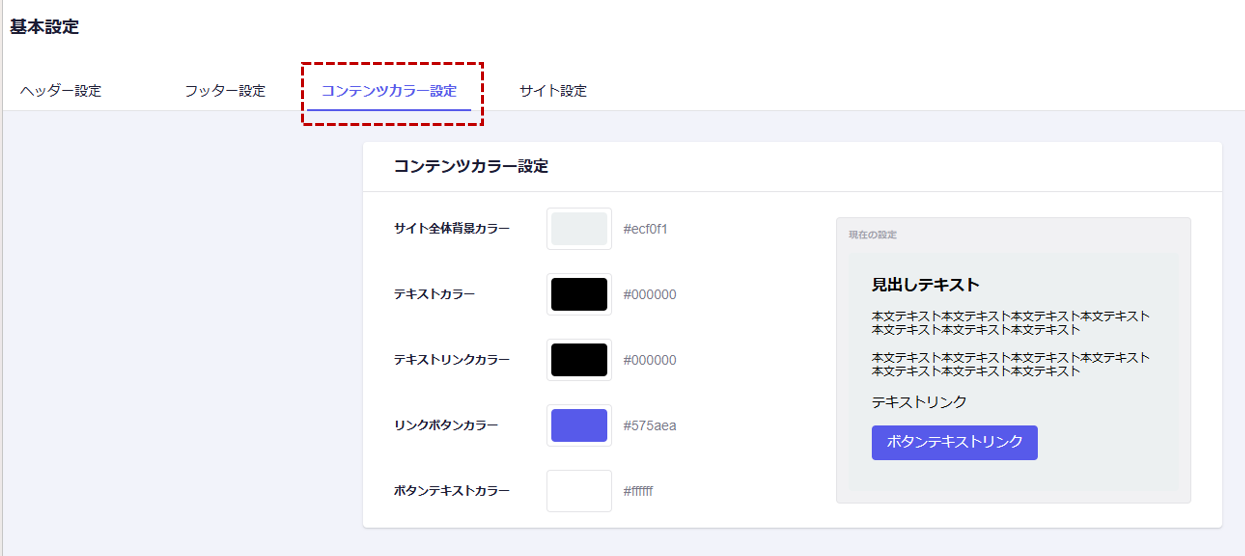Viewport: 1245px width, 556px height.
Task: Choose the white ボタンテキストカラー swatch
Action: tap(579, 491)
